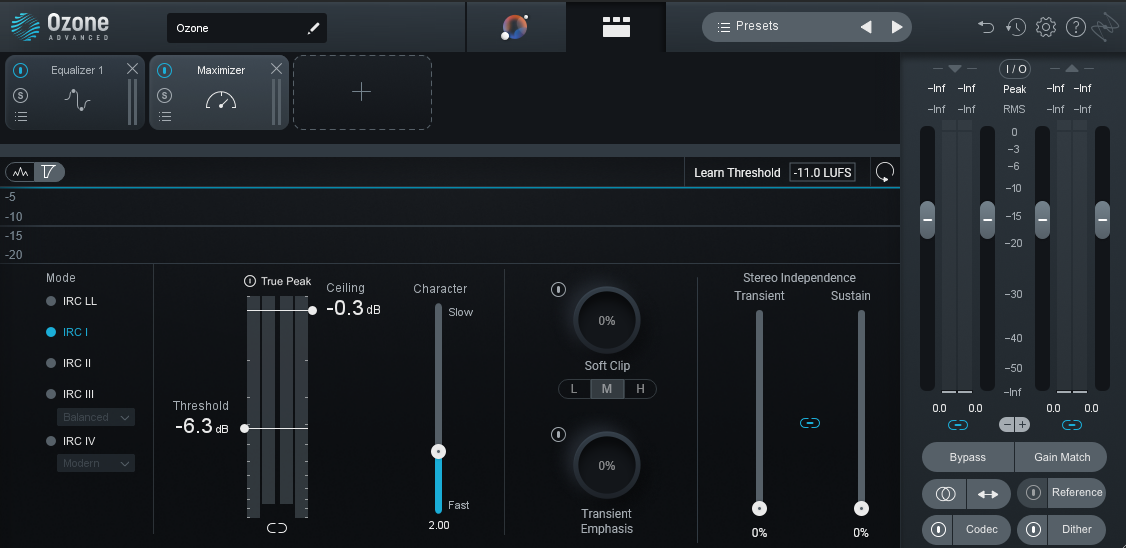The width and height of the screenshot is (1126, 548).
Task: Open the help question mark icon
Action: tap(1075, 27)
